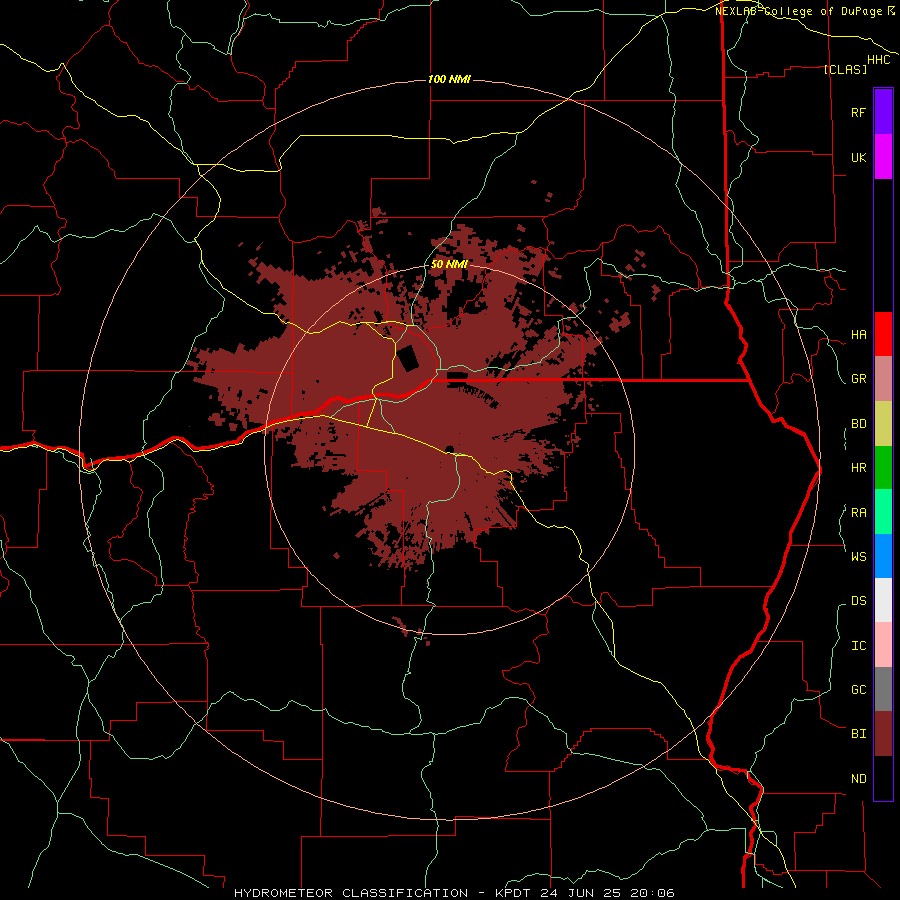
Task: Click the mint RA legend swatch
Action: pos(883,511)
